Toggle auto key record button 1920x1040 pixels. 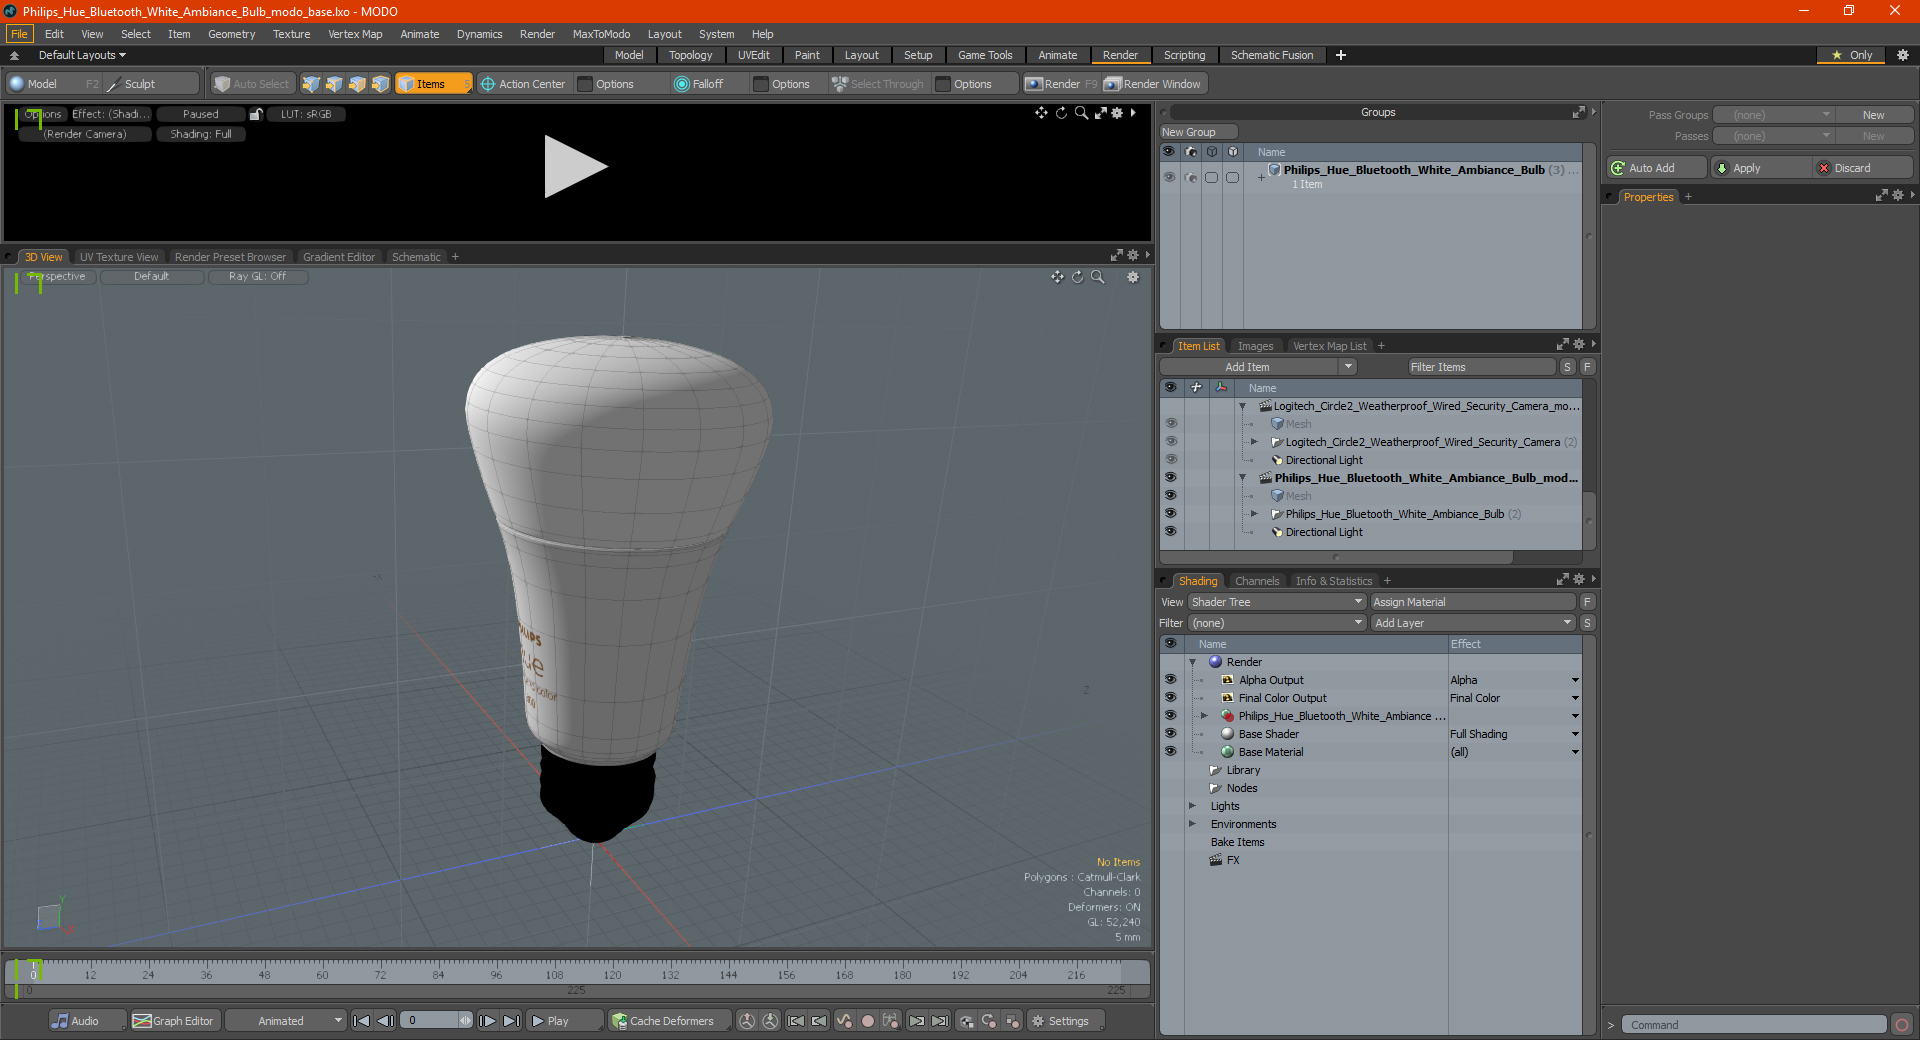coord(868,1021)
